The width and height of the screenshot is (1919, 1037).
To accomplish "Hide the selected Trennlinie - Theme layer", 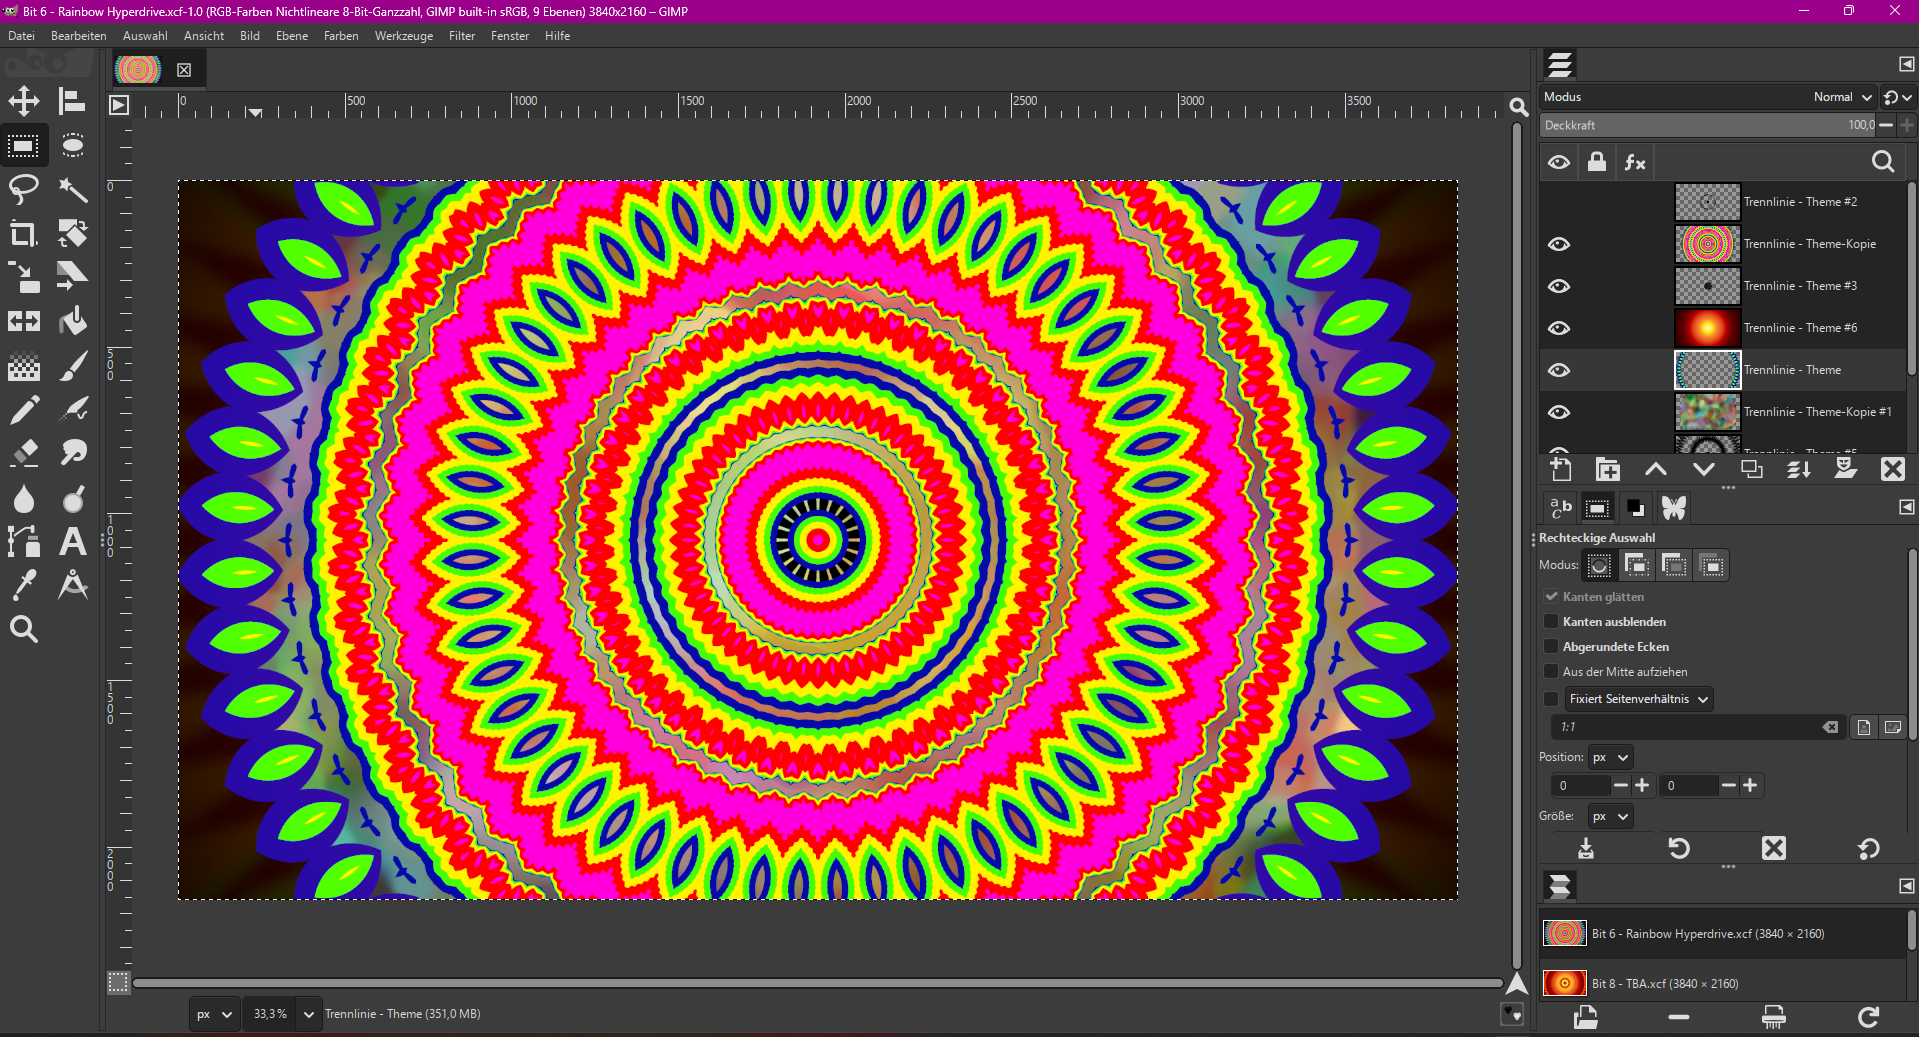I will tap(1559, 370).
